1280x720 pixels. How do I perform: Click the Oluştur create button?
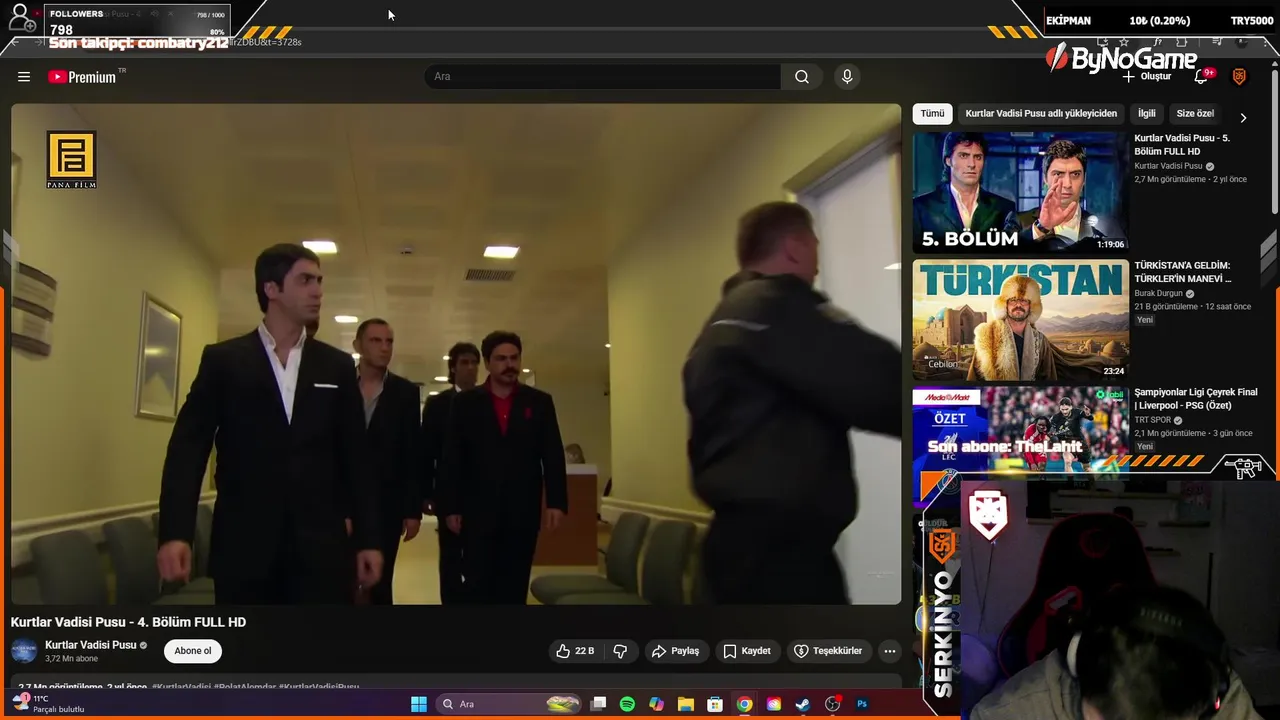pos(1146,77)
